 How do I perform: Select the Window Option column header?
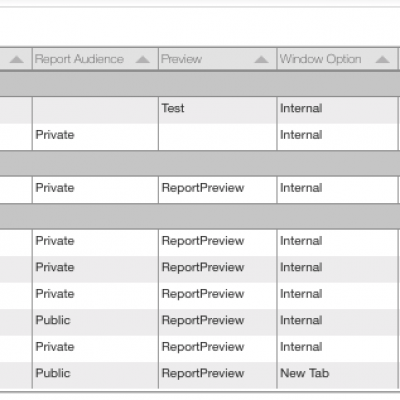[x=337, y=59]
